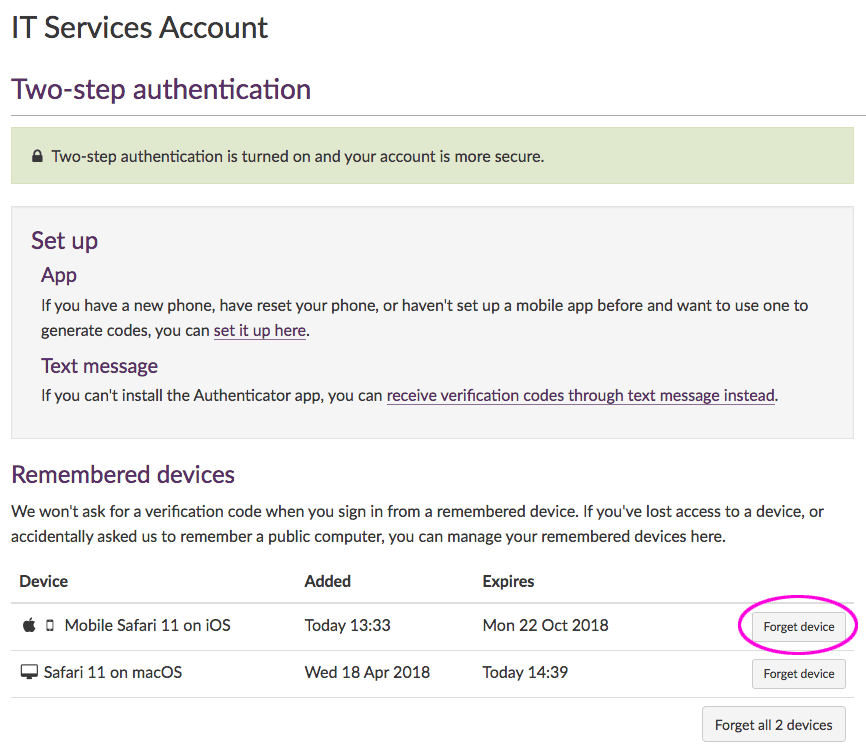Click the Added column header
This screenshot has width=866, height=755.
pyautogui.click(x=328, y=581)
